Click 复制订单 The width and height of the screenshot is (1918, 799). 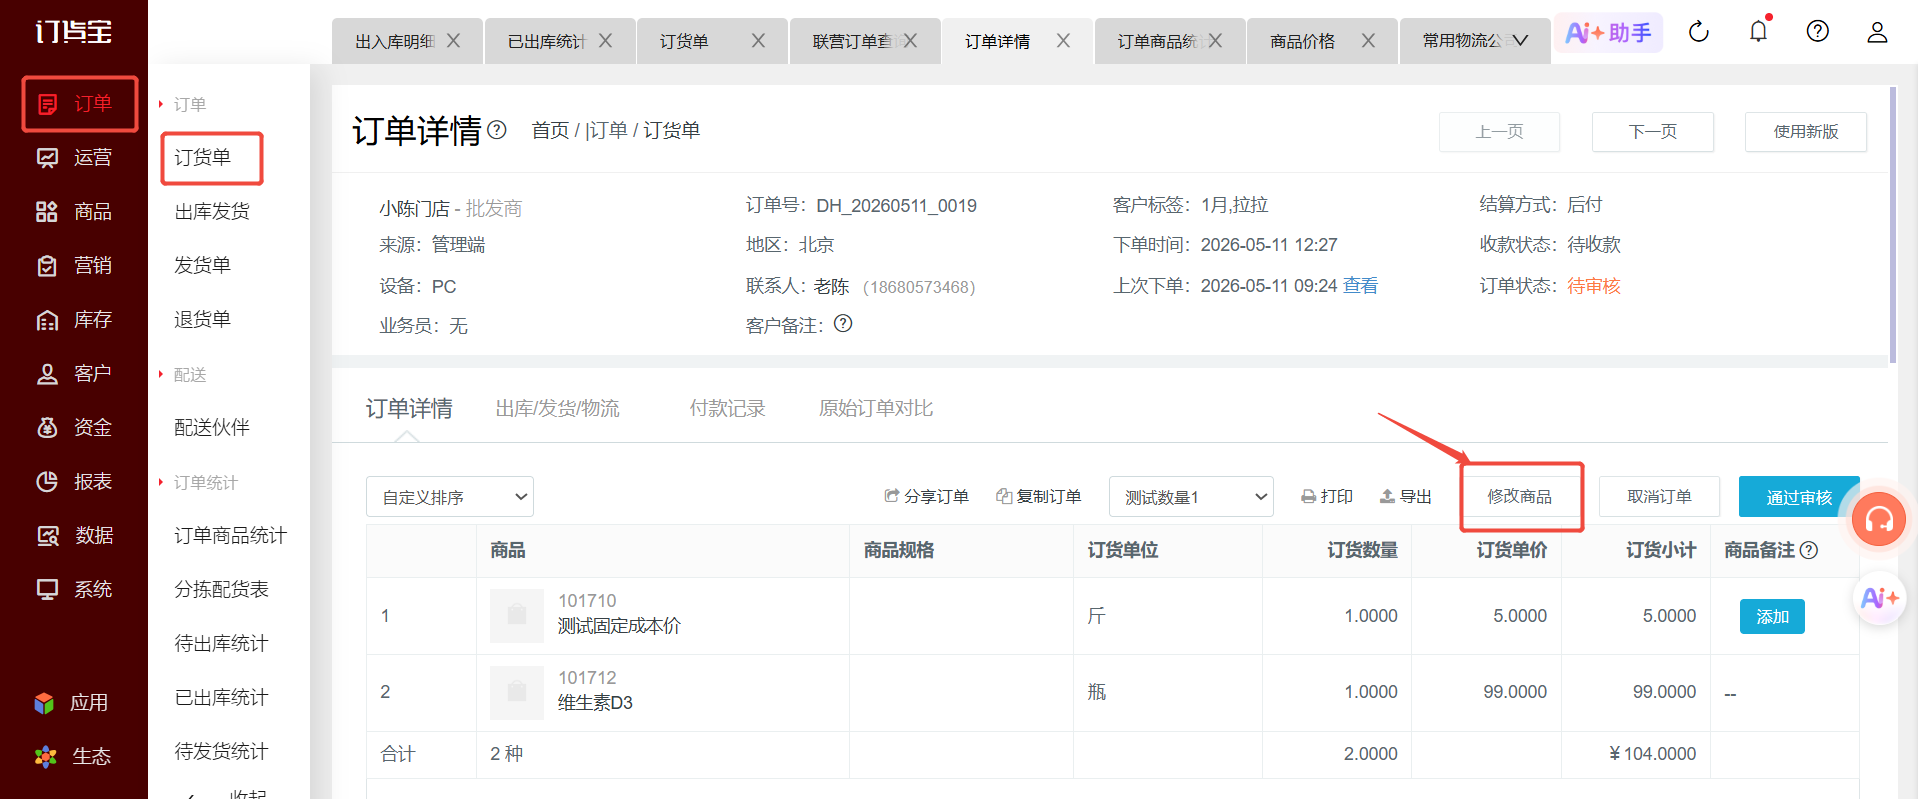point(1039,497)
